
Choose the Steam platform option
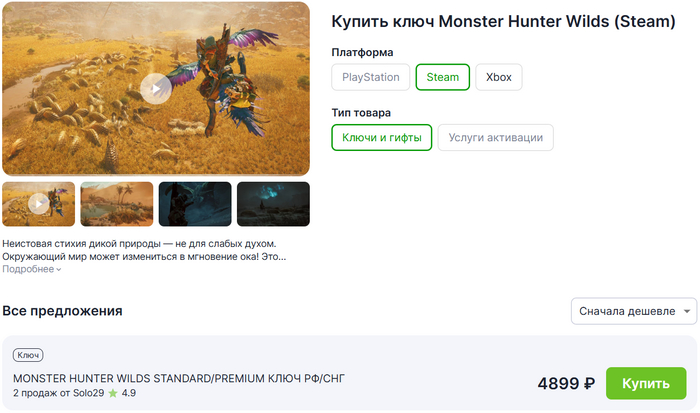click(442, 77)
